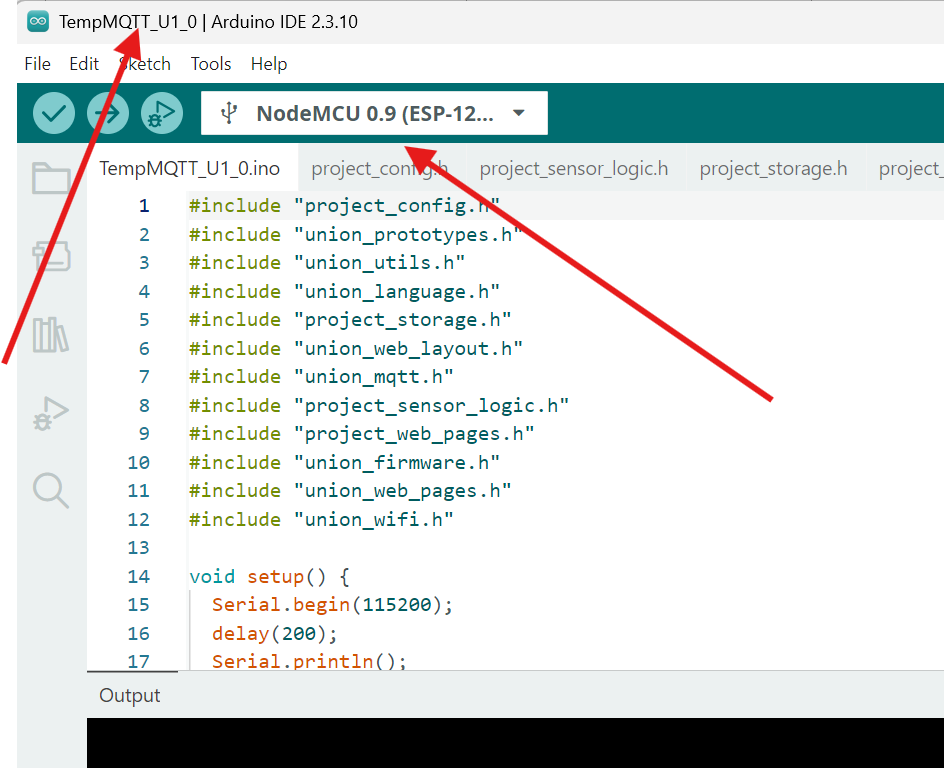Place the cursor on line 14 void setup
The height and width of the screenshot is (768, 944).
coord(269,577)
